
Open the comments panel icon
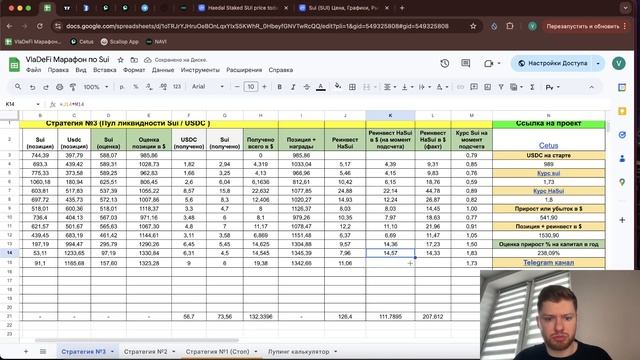(x=465, y=63)
